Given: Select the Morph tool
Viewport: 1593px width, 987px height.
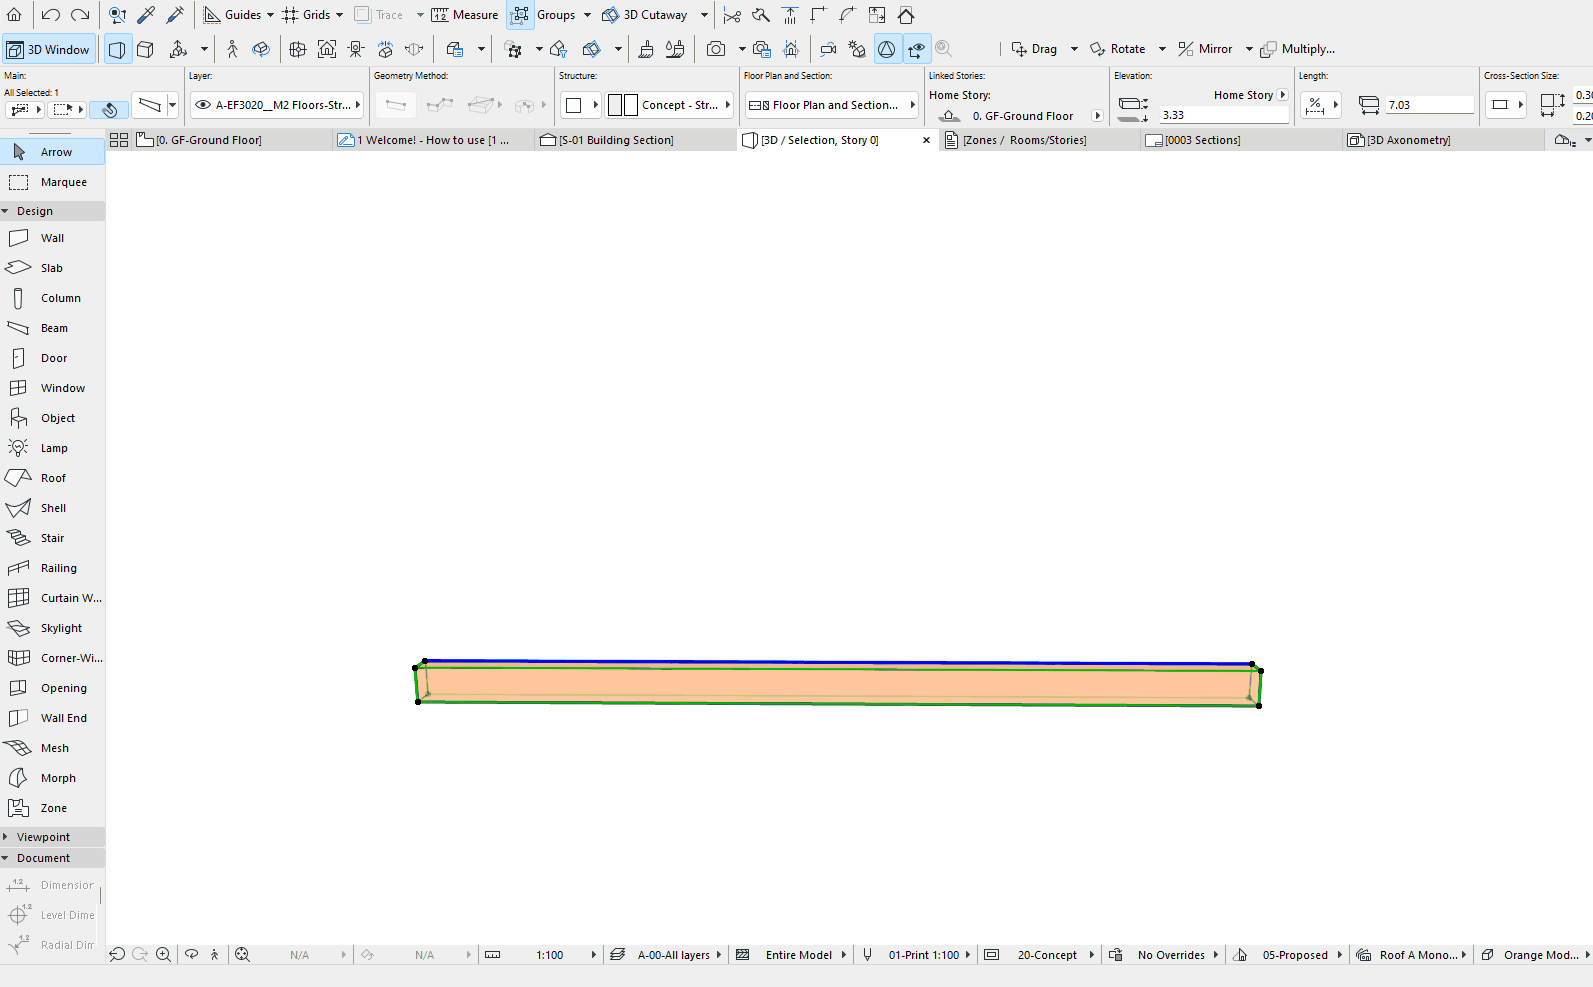Looking at the screenshot, I should coord(52,778).
